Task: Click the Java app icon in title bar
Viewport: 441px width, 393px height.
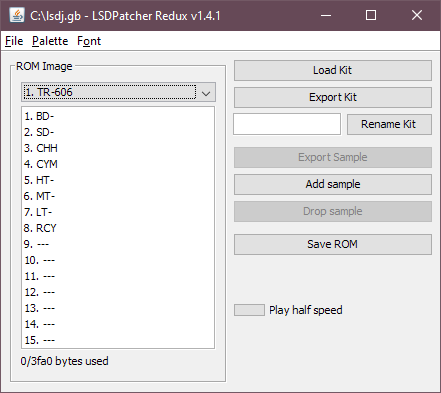Action: click(x=17, y=15)
